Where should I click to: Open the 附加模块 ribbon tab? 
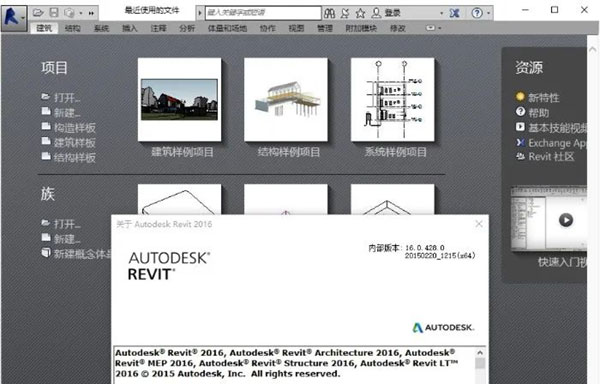(361, 28)
